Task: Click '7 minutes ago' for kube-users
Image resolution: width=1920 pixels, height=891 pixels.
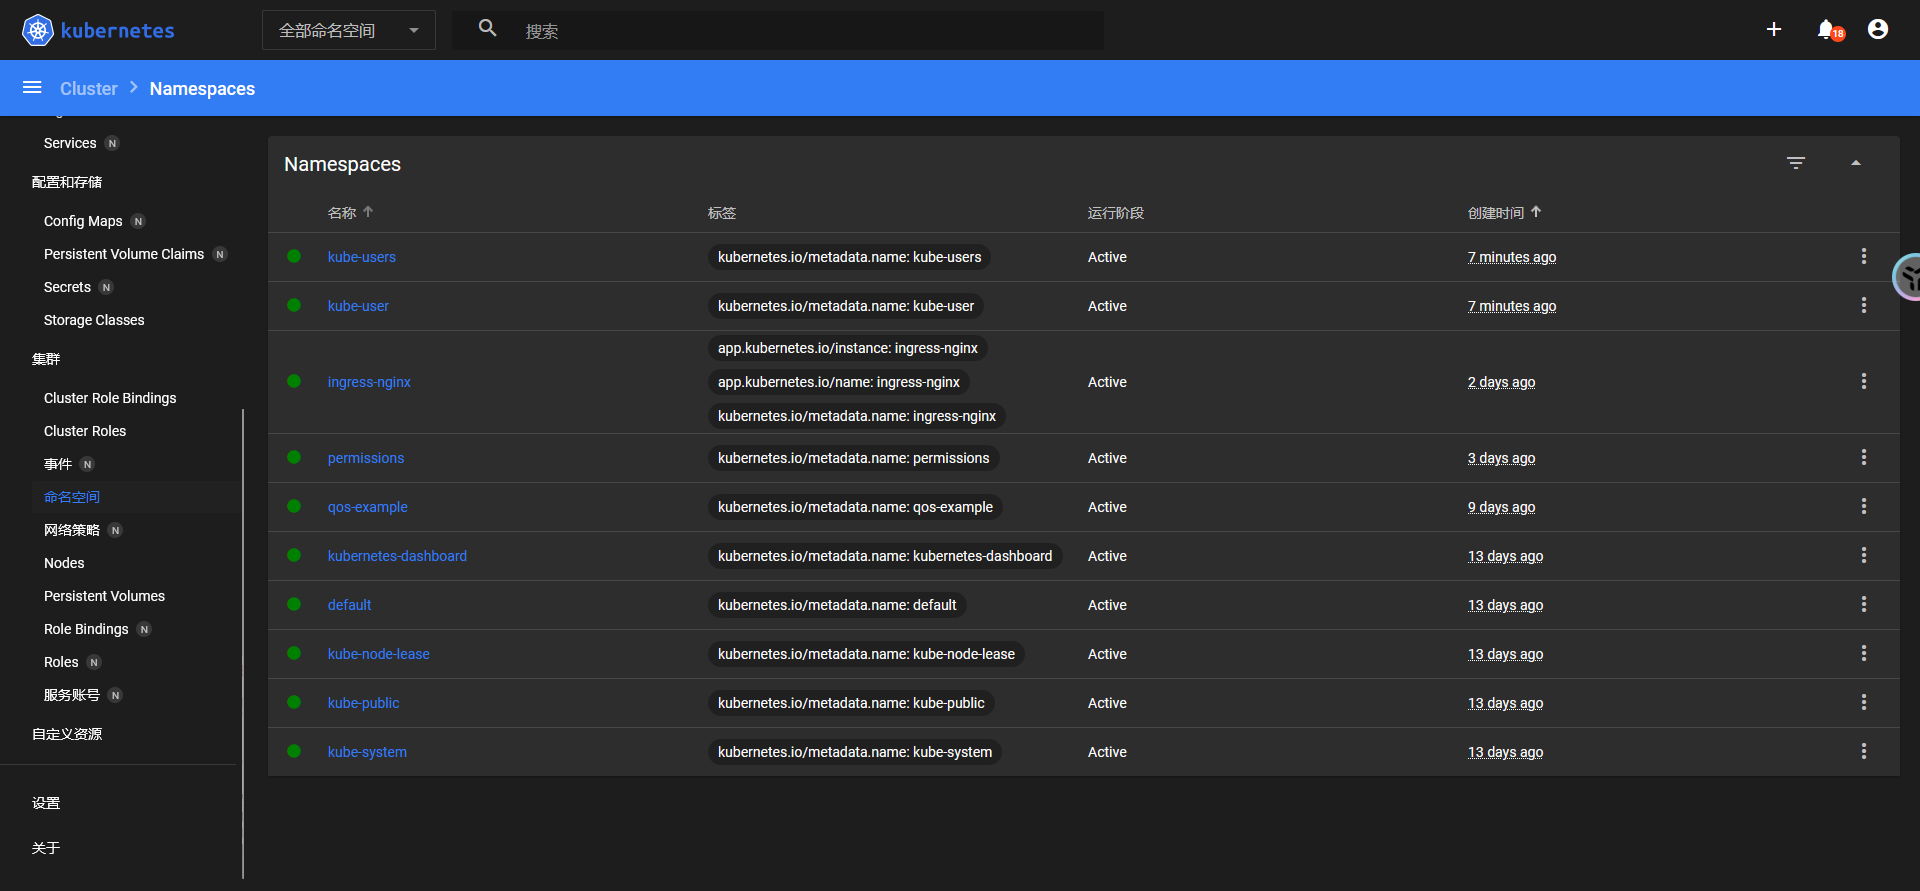Action: point(1512,257)
